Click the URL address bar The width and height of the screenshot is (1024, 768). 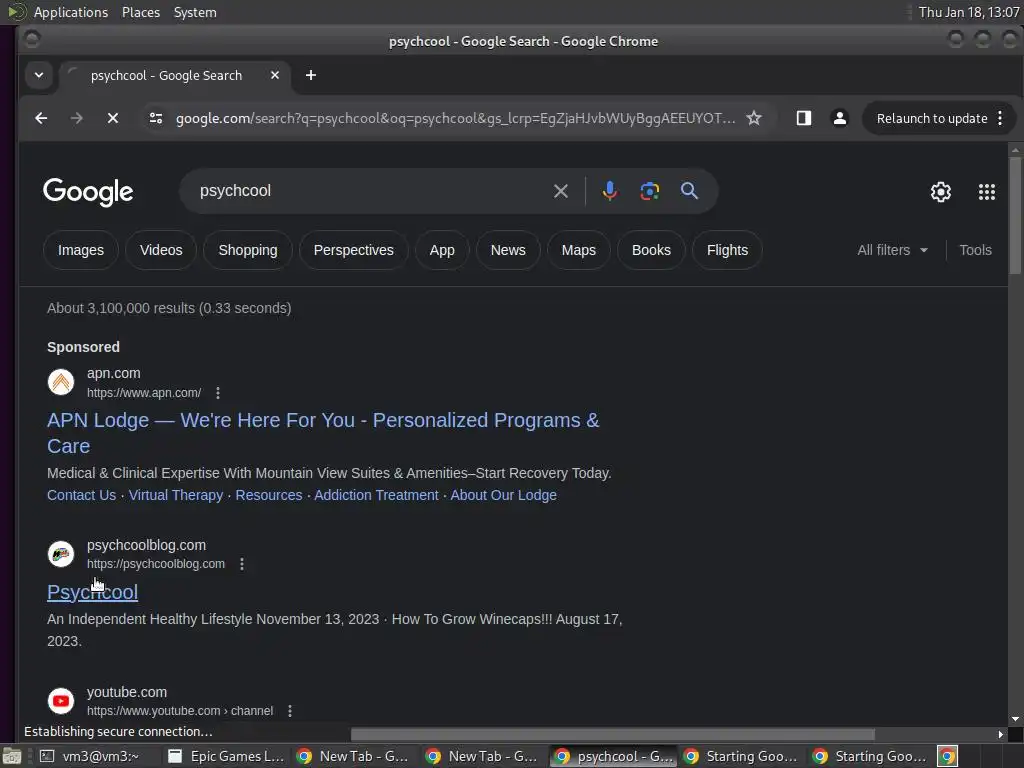(455, 118)
